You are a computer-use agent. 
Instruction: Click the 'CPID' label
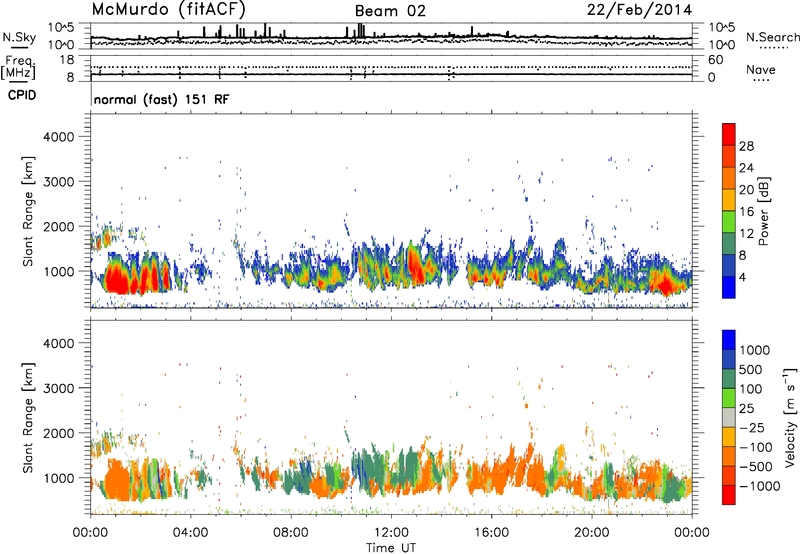22,95
